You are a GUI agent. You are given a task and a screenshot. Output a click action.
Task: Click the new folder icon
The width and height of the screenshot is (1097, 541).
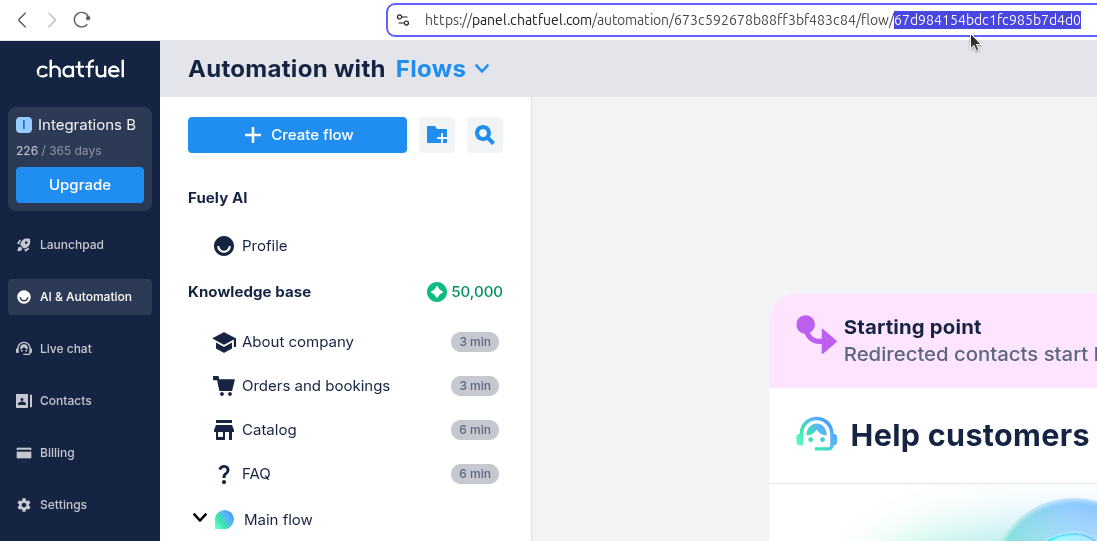tap(437, 135)
